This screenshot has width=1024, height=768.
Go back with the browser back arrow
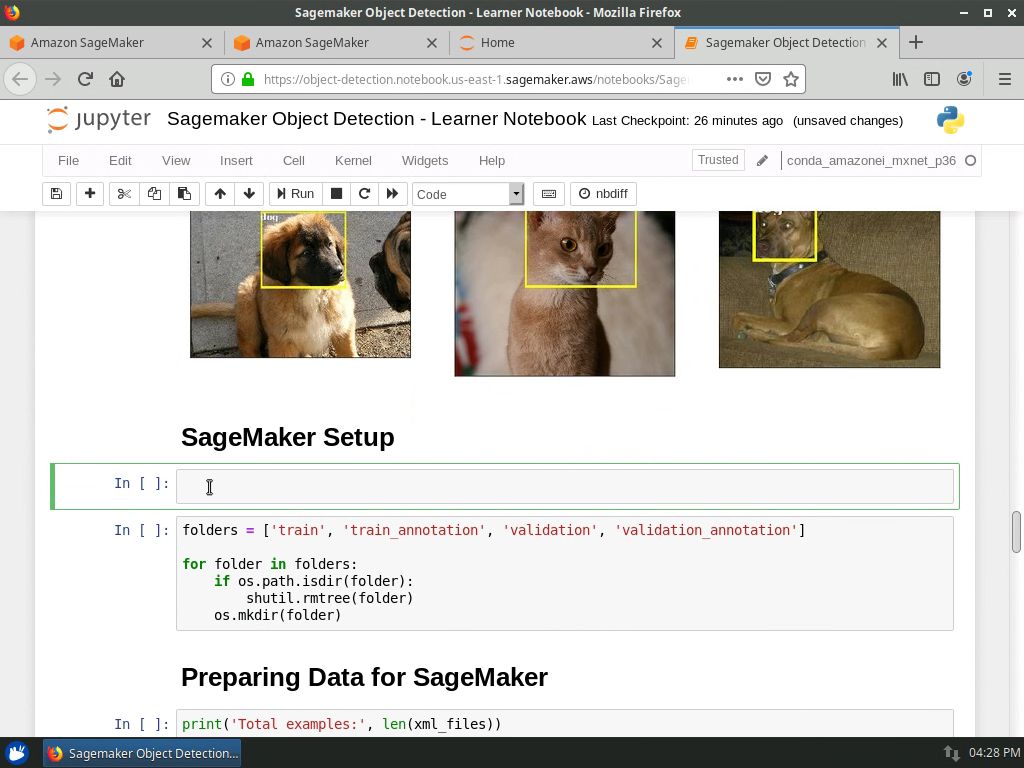pos(20,79)
